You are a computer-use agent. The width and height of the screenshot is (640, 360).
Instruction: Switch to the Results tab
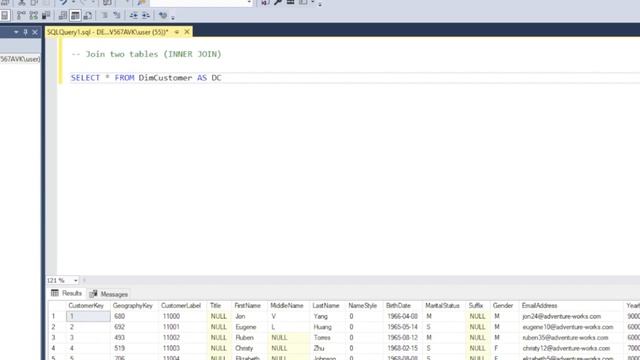(66, 293)
